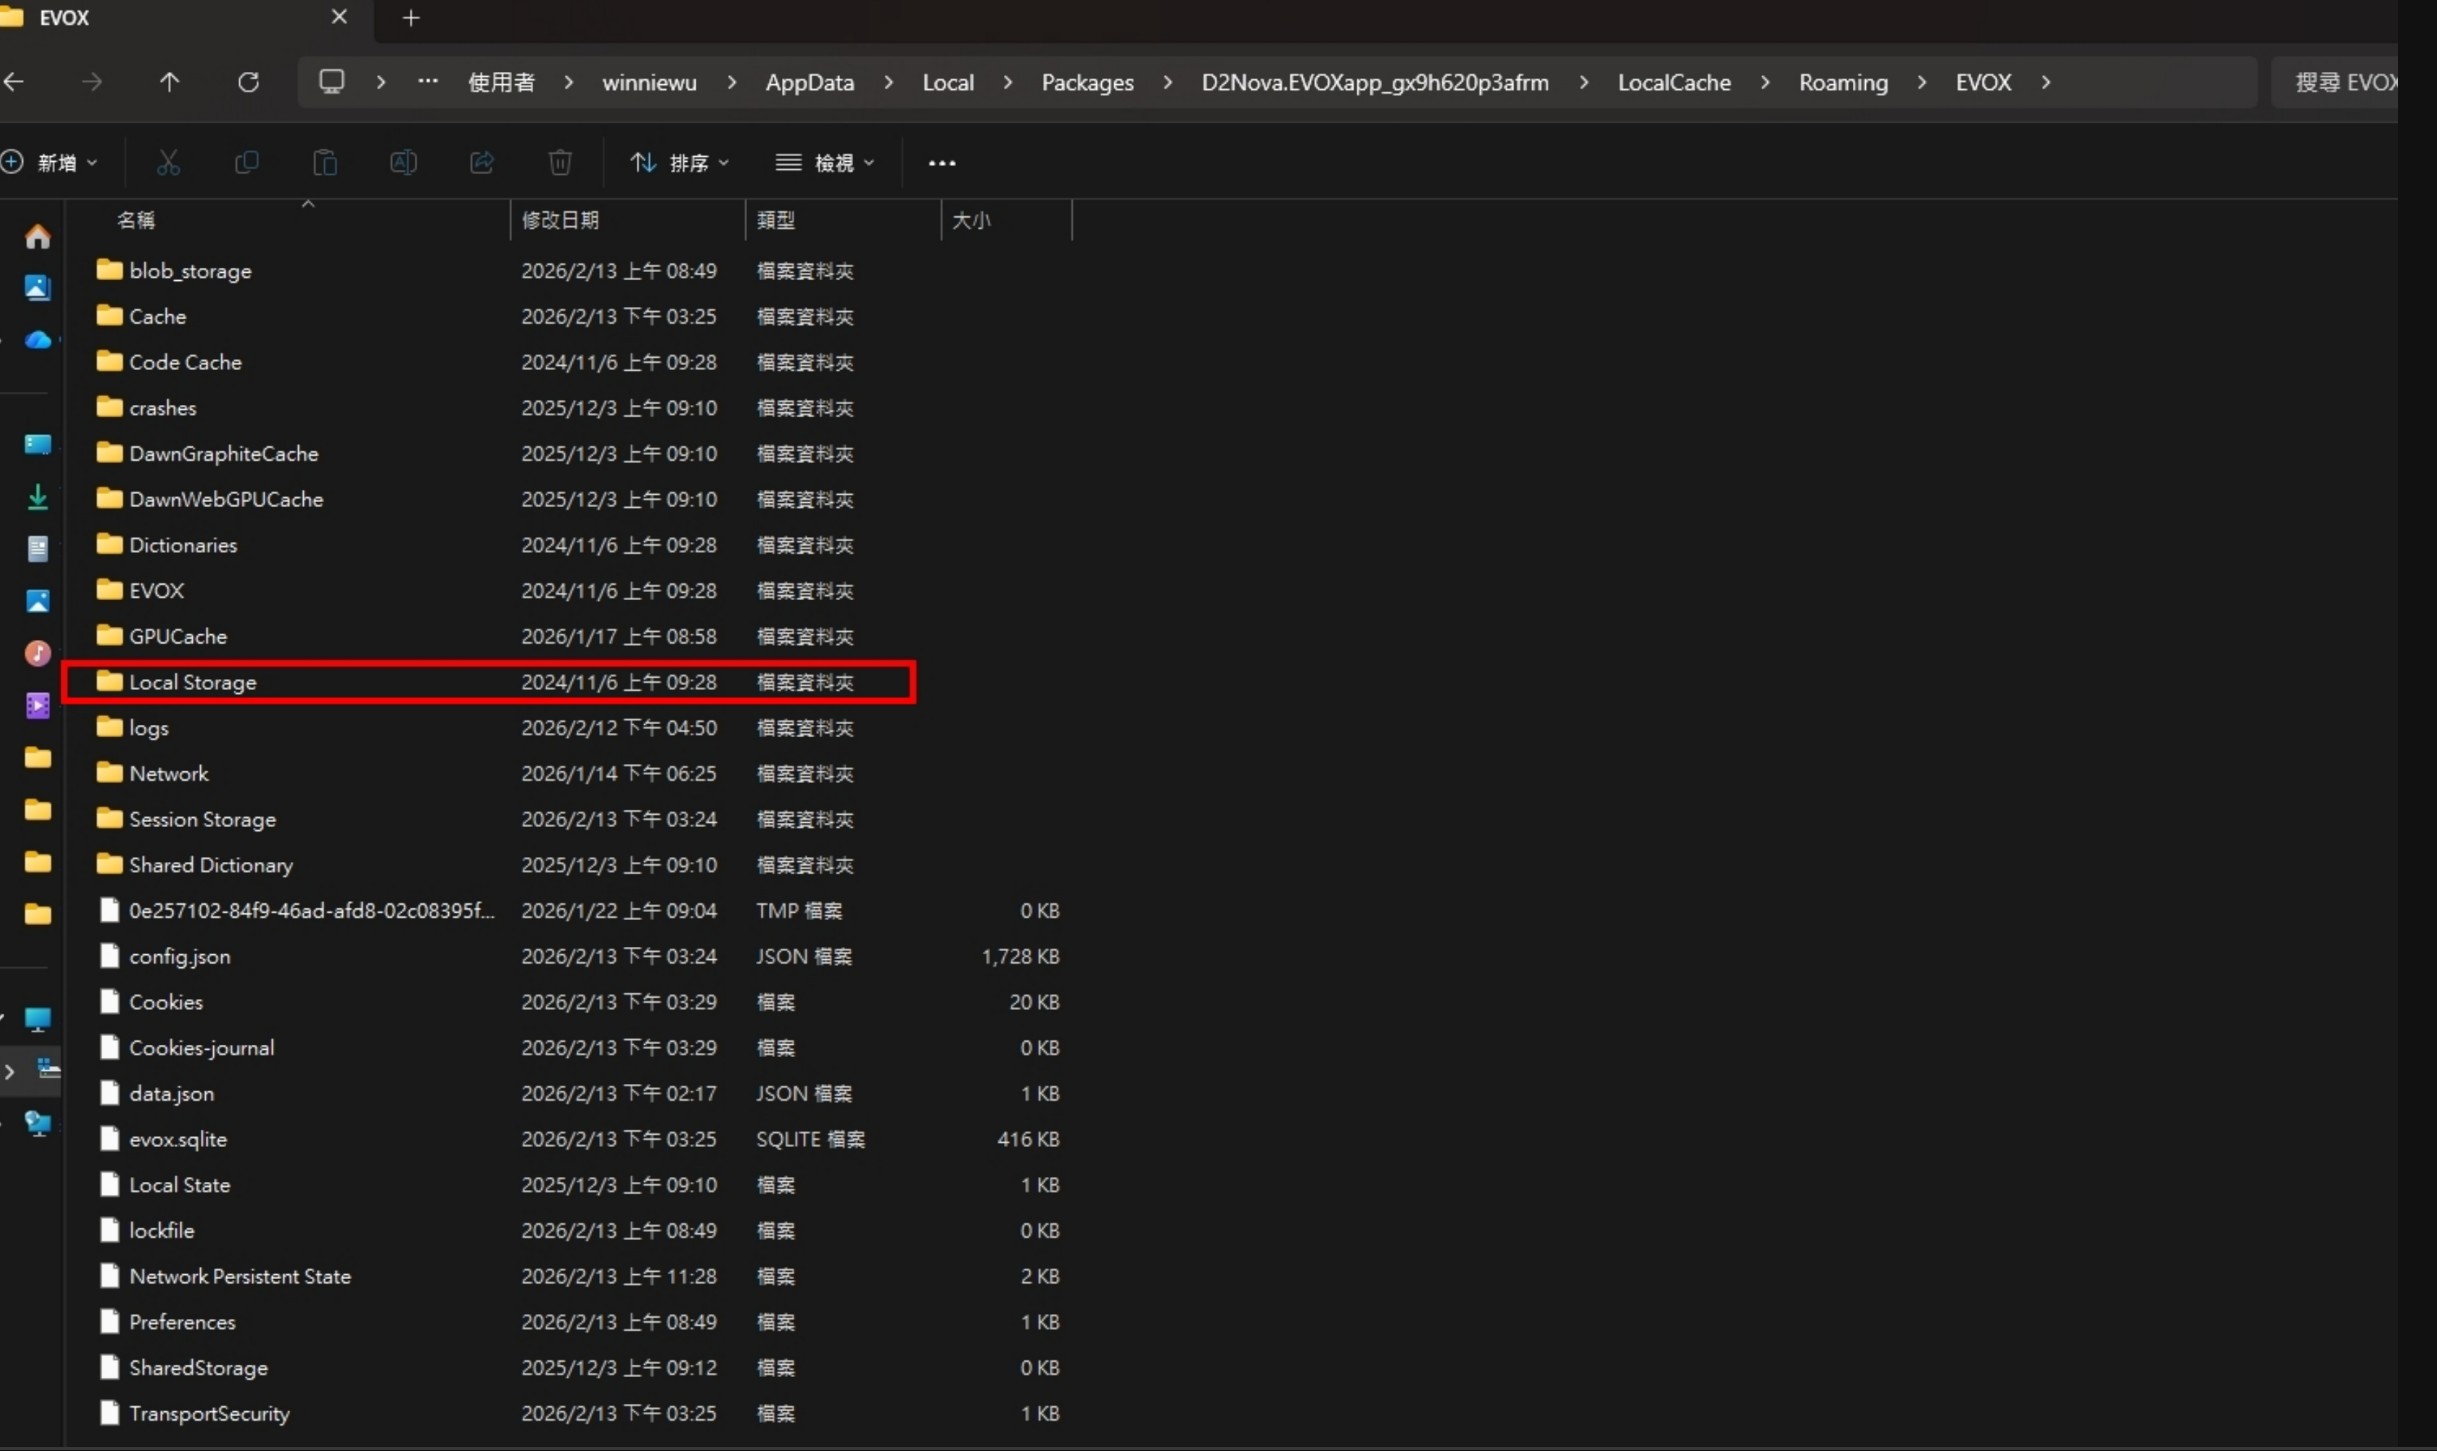2437x1451 pixels.
Task: Sort files by the 修改日期 column header
Action: pyautogui.click(x=560, y=220)
